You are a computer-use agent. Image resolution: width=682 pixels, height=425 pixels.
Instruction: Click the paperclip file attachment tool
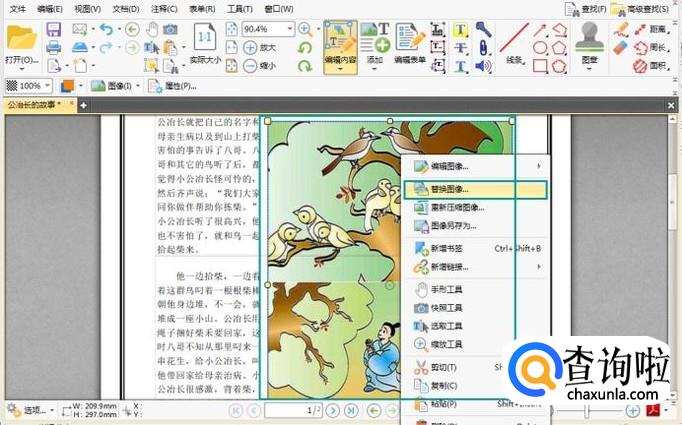coord(483,48)
